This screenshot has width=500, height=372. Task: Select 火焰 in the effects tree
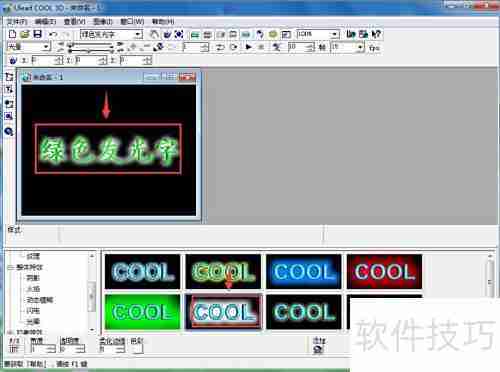coord(33,289)
